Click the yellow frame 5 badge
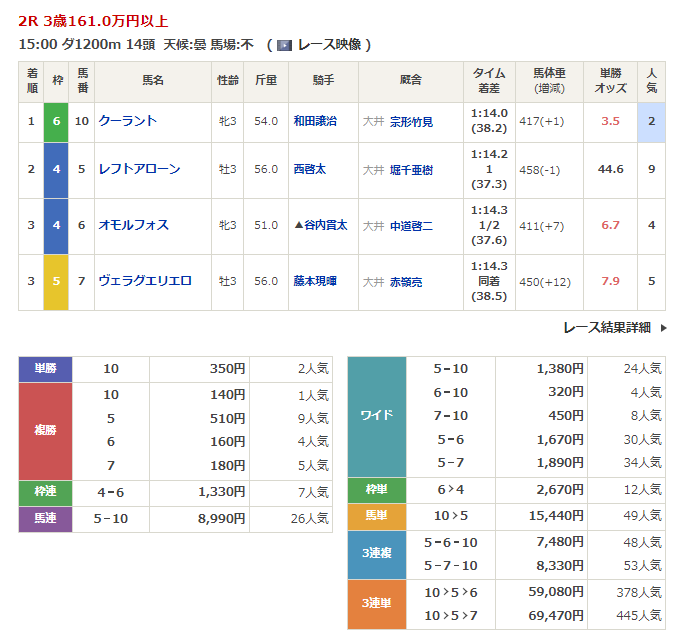682x639 pixels. pos(56,281)
